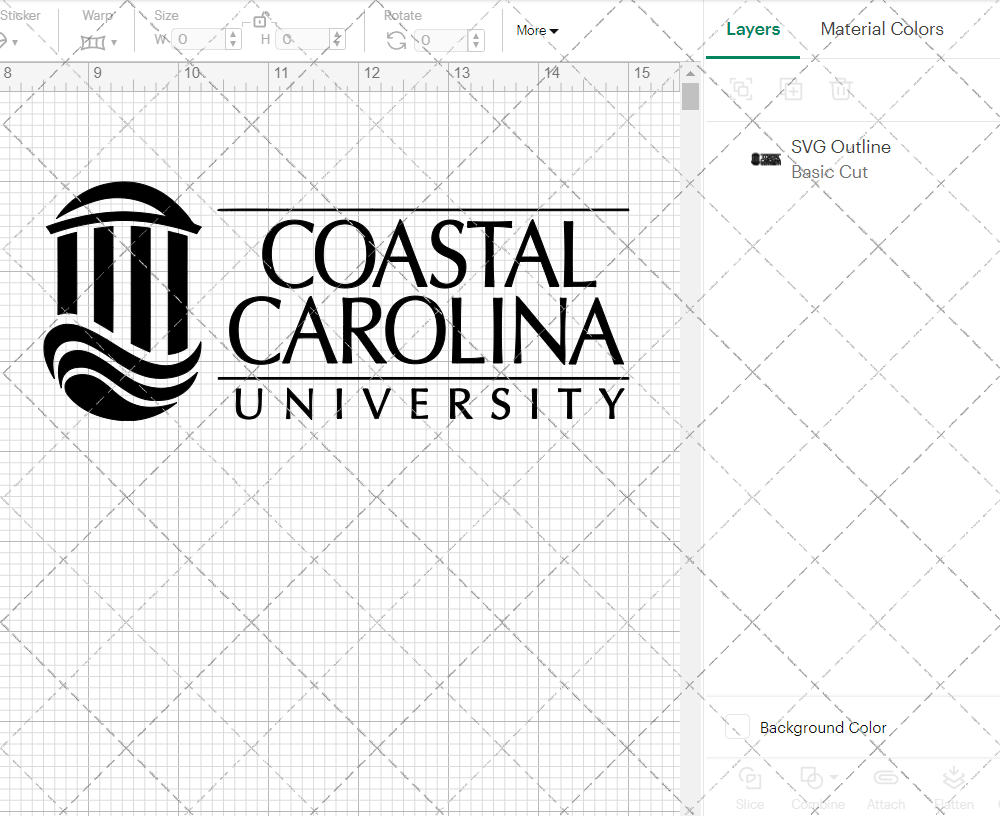Open the More options dropdown
The width and height of the screenshot is (1000, 816).
[537, 31]
